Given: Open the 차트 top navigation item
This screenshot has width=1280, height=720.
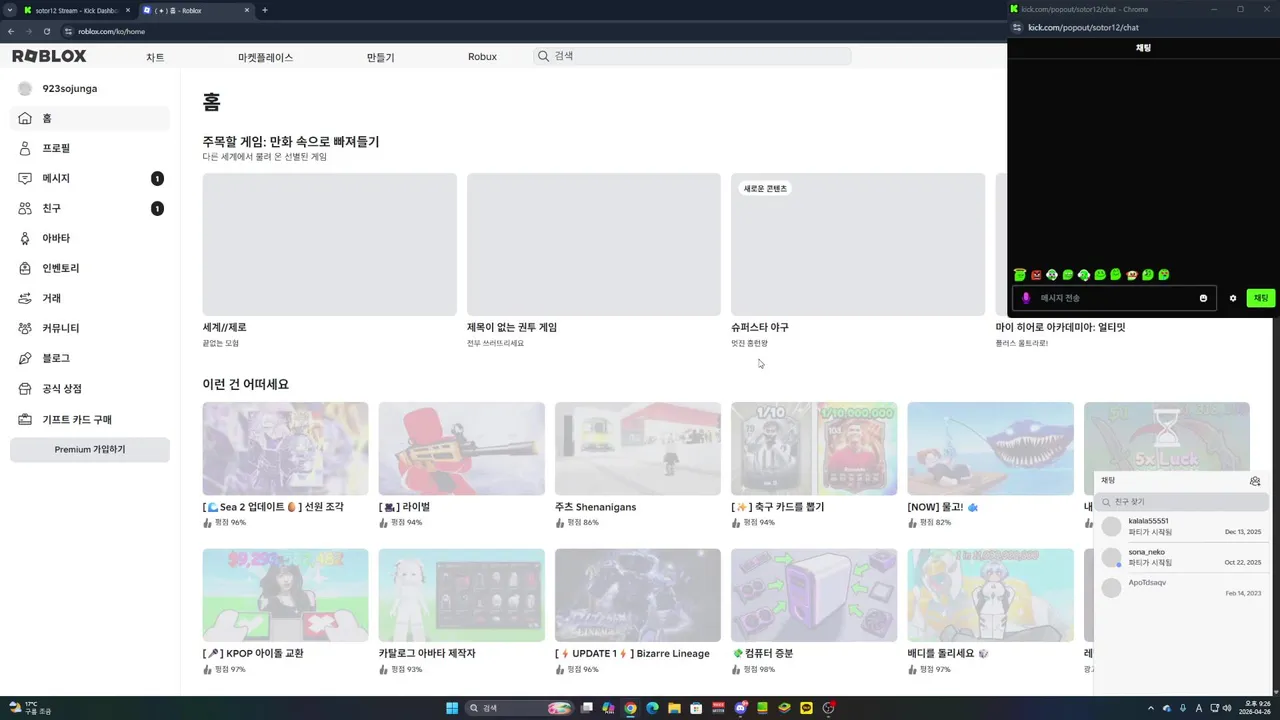Looking at the screenshot, I should click(155, 57).
